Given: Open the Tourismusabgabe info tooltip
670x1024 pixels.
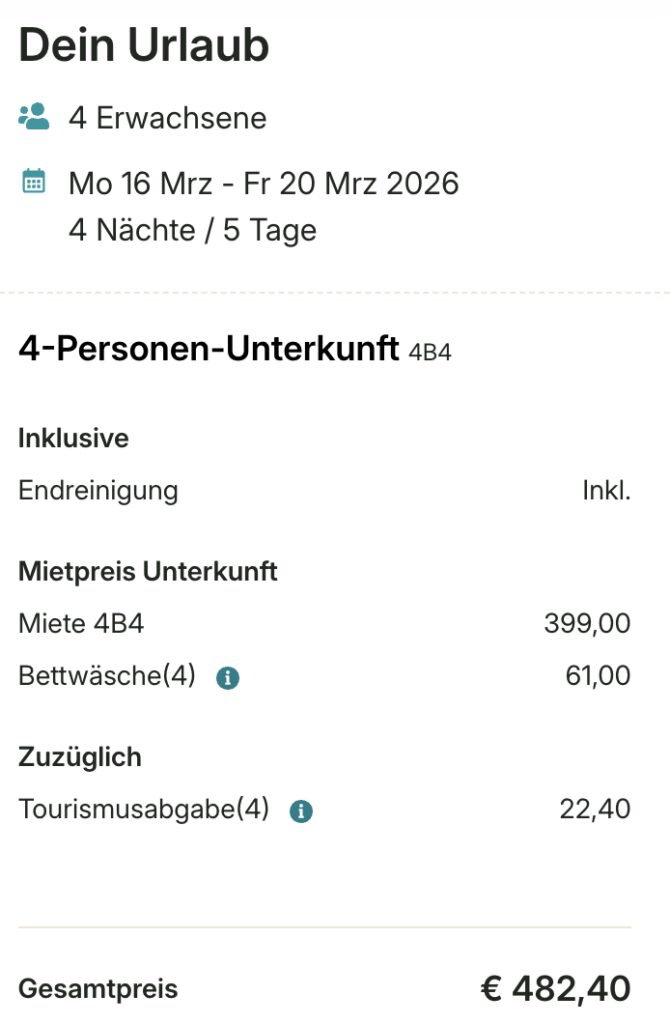Looking at the screenshot, I should pyautogui.click(x=302, y=810).
